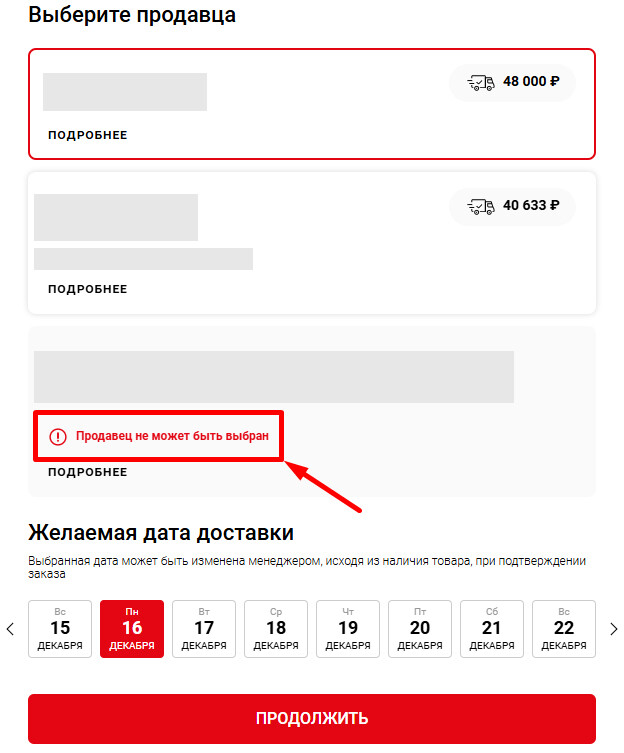Image resolution: width=624 pixels, height=753 pixels.
Task: Set delivery to Saturday 21 December
Action: (492, 629)
